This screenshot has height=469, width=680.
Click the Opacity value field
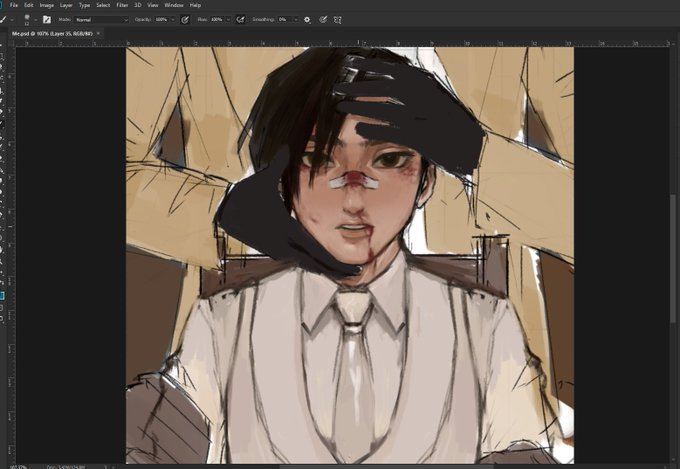pos(161,20)
